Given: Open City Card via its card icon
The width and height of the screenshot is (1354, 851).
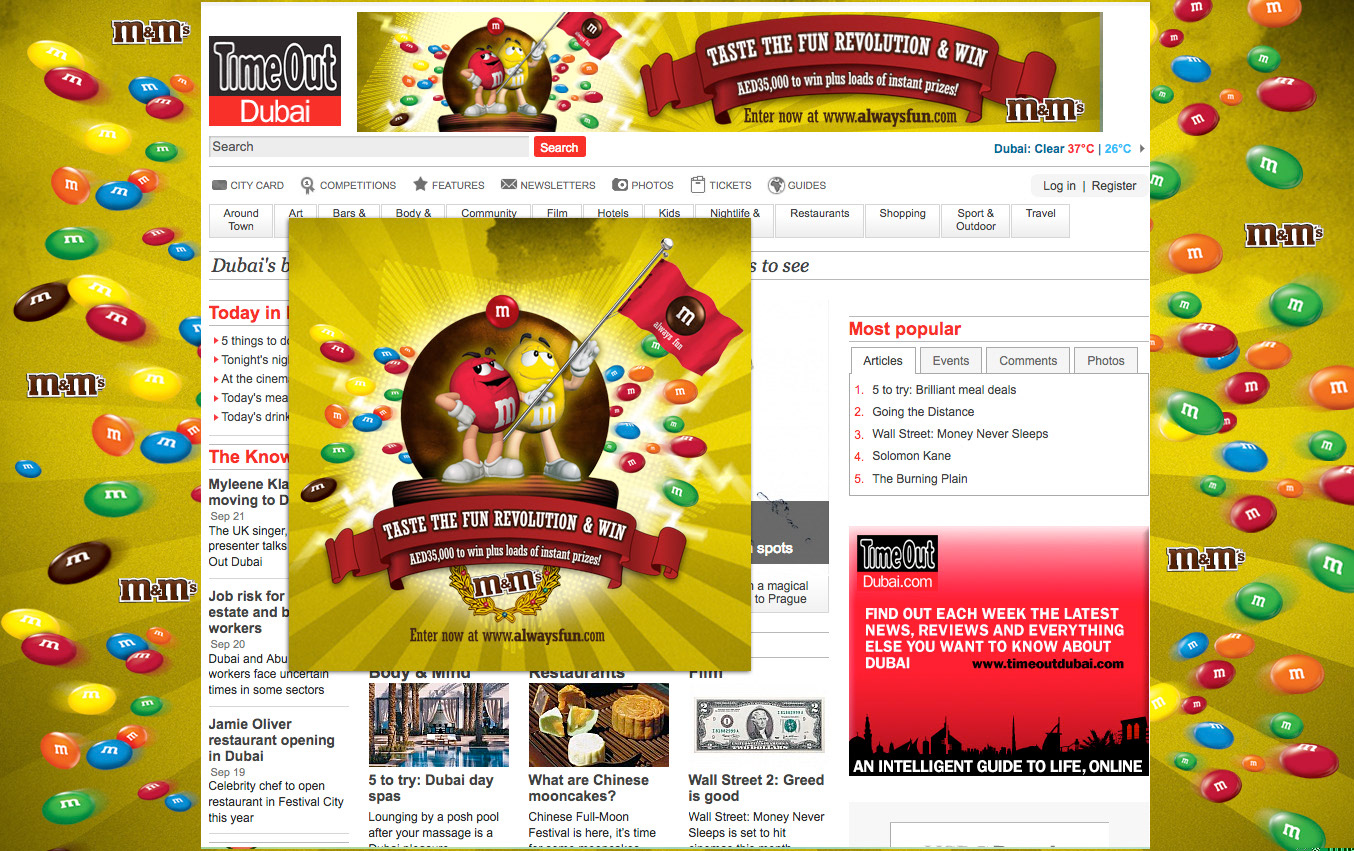Looking at the screenshot, I should pos(219,185).
